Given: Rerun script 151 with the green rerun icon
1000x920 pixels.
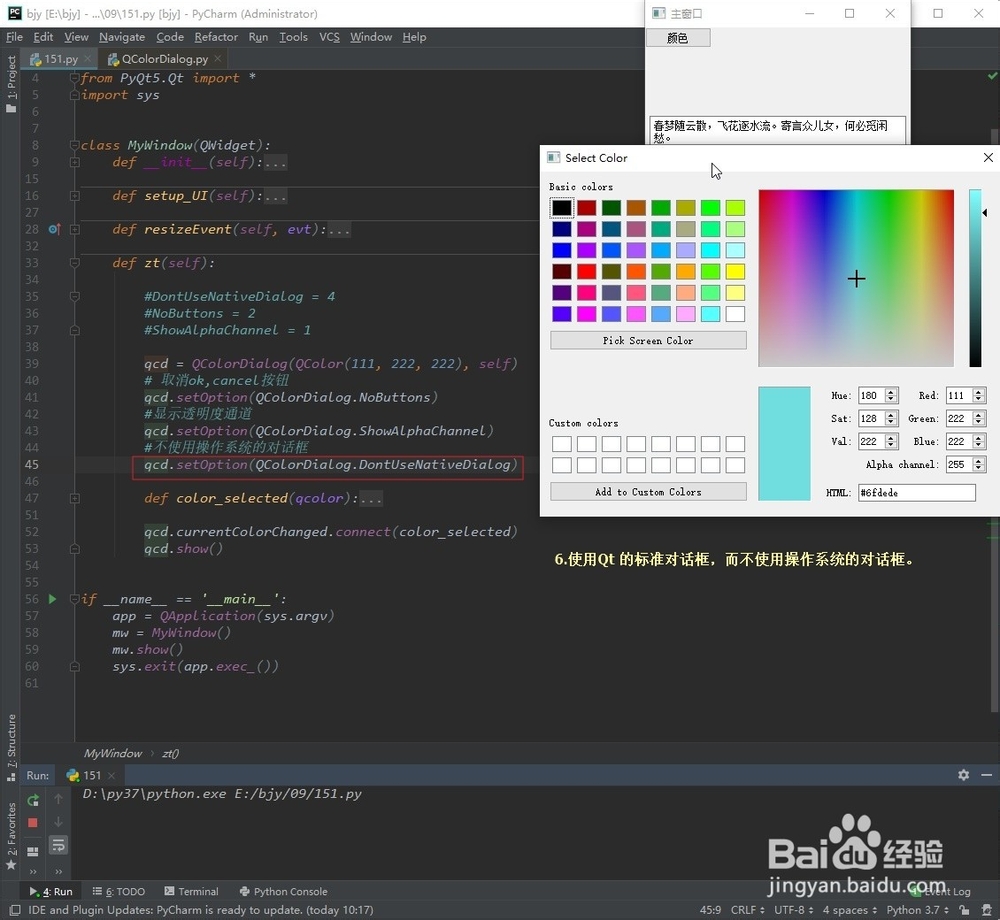Looking at the screenshot, I should [x=33, y=800].
